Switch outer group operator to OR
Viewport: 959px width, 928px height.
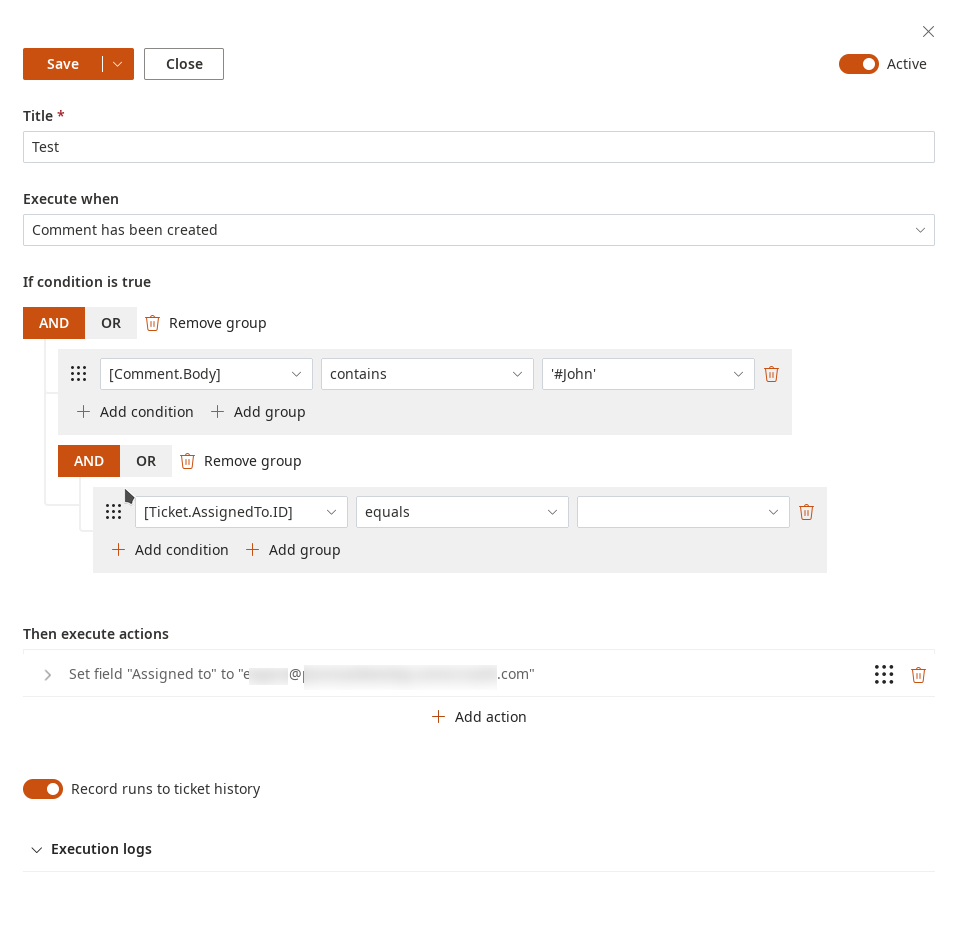pyautogui.click(x=111, y=323)
